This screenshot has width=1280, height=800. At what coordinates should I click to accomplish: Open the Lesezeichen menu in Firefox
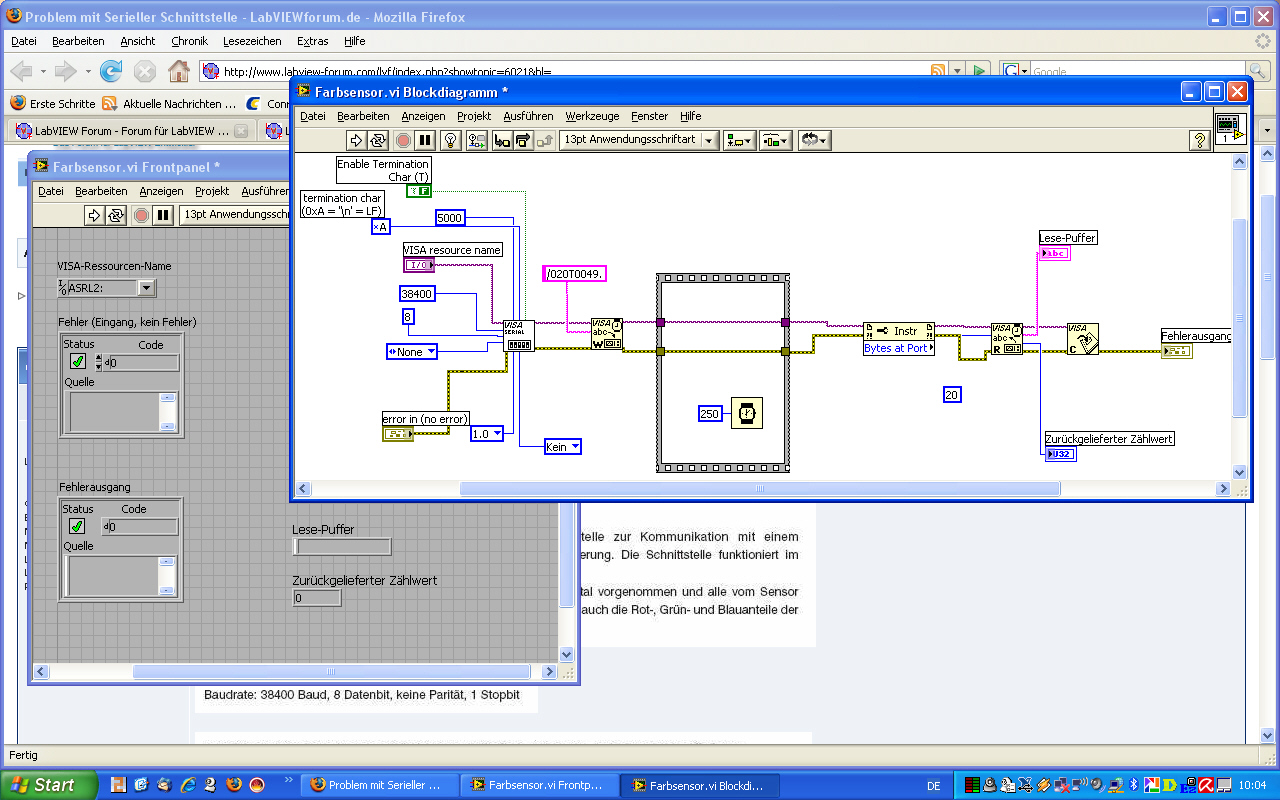pos(253,41)
